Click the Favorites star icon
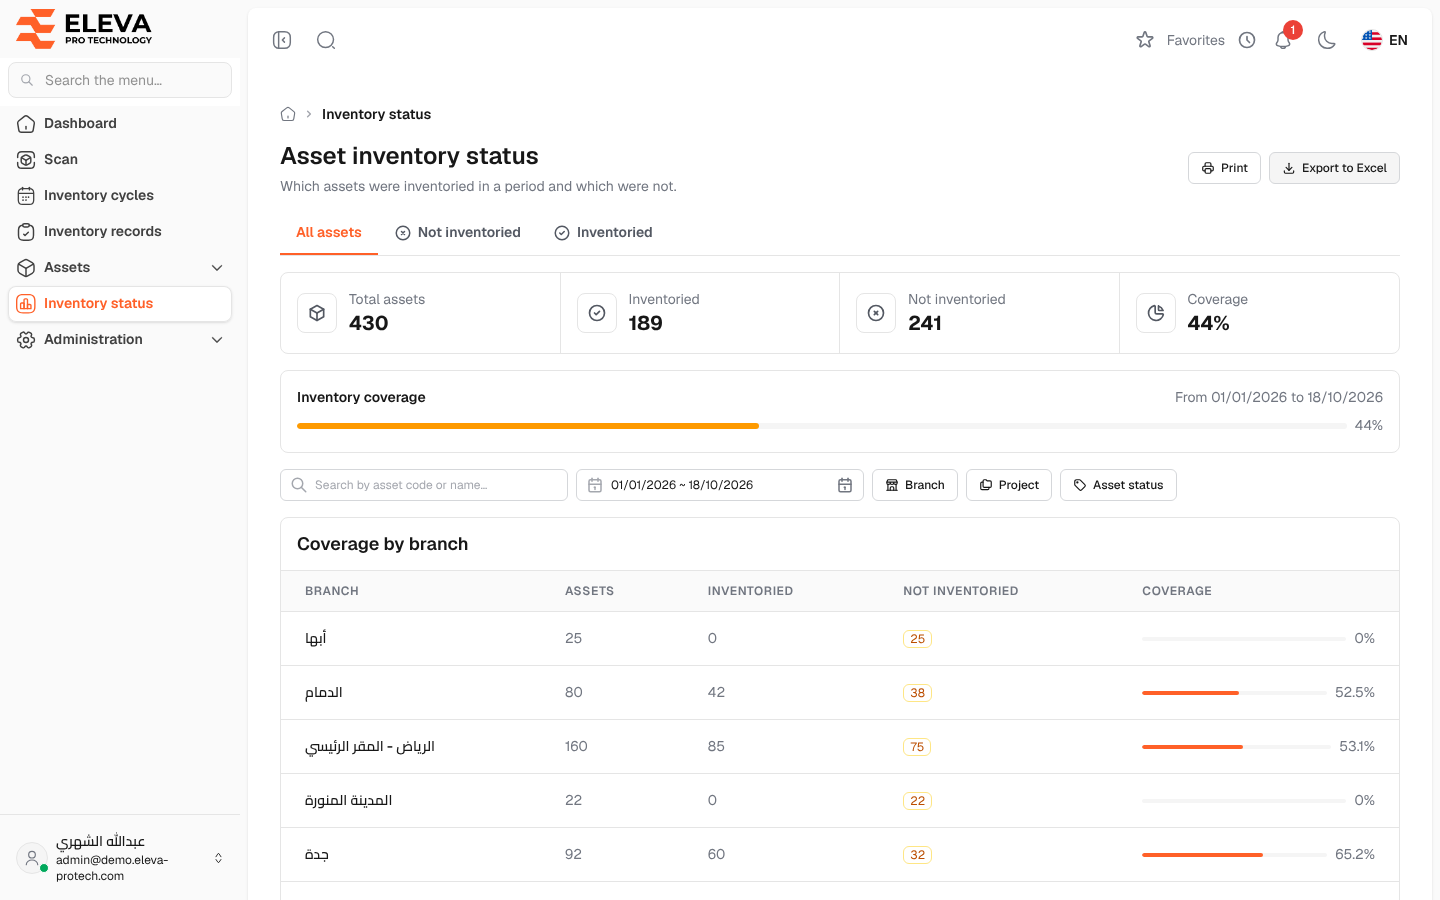 point(1145,40)
